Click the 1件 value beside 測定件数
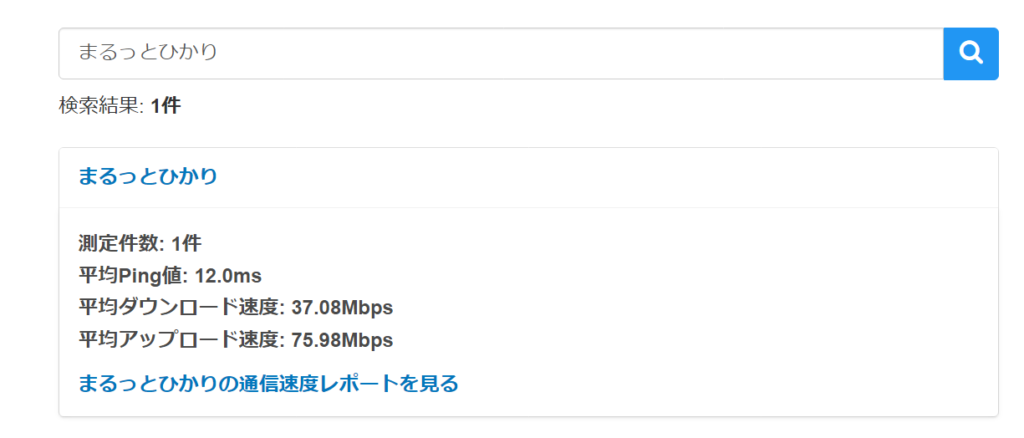This screenshot has height=438, width=1024. click(x=186, y=242)
